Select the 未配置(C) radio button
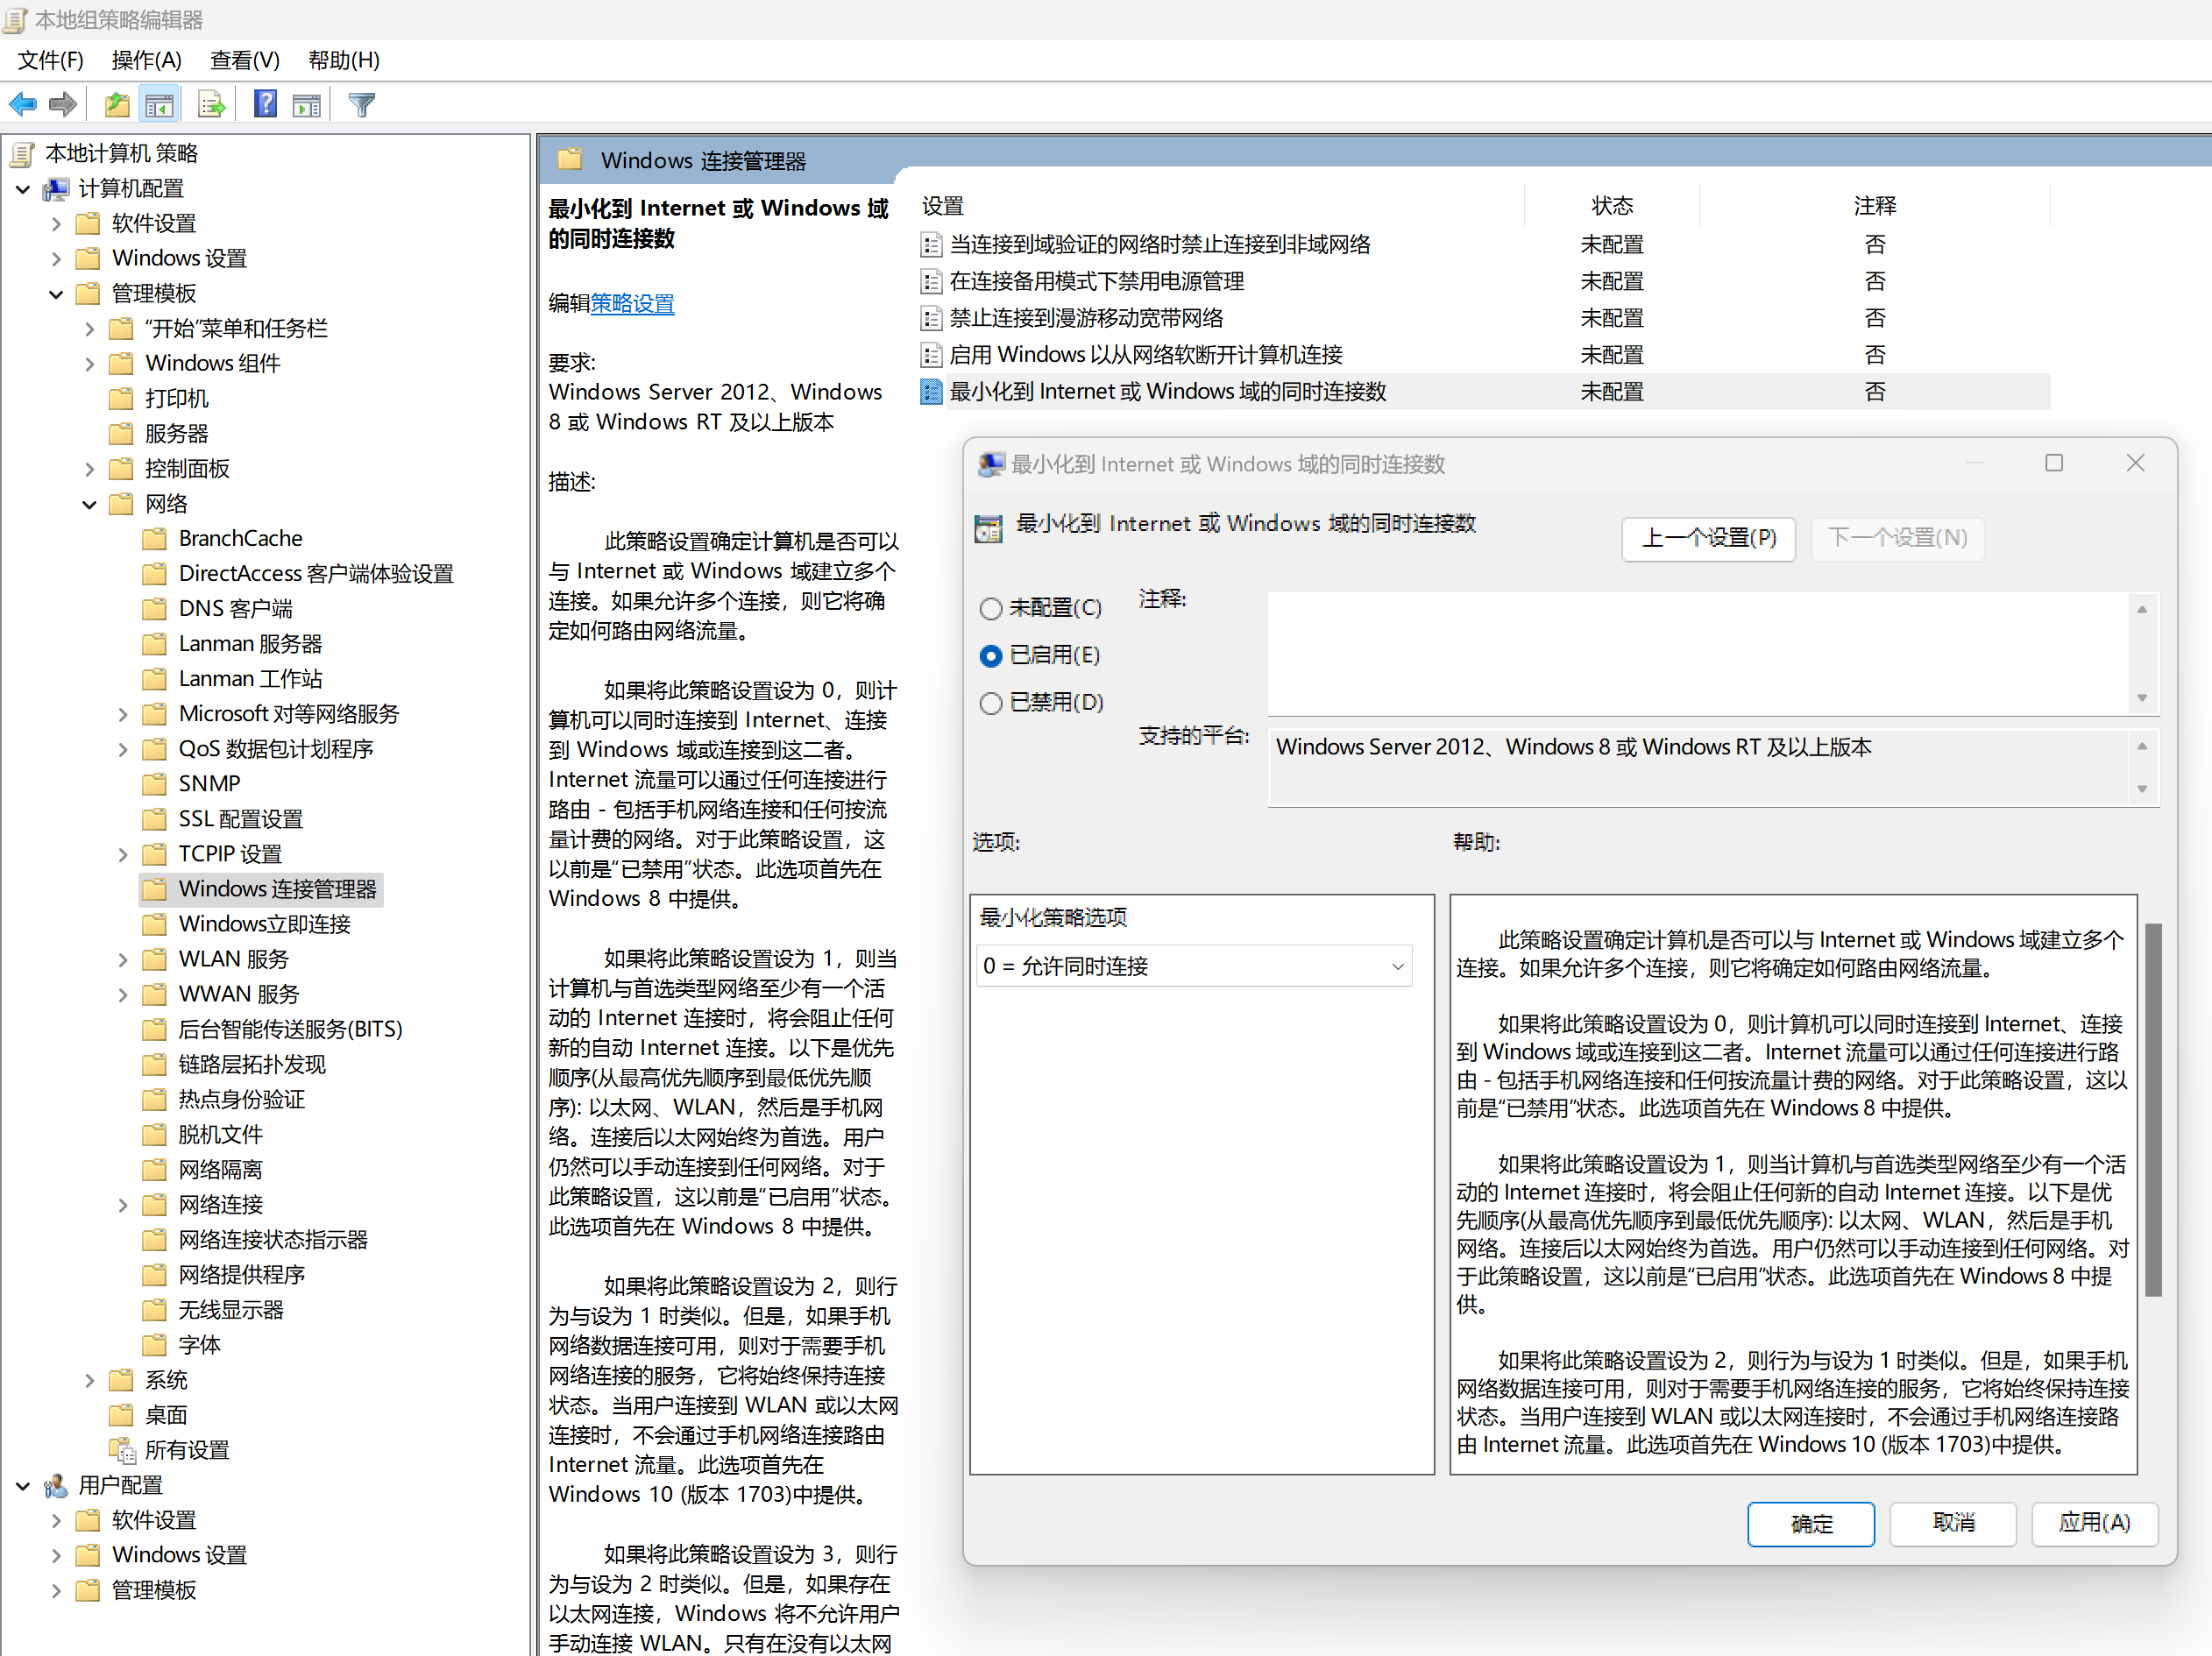2212x1656 pixels. coord(991,608)
